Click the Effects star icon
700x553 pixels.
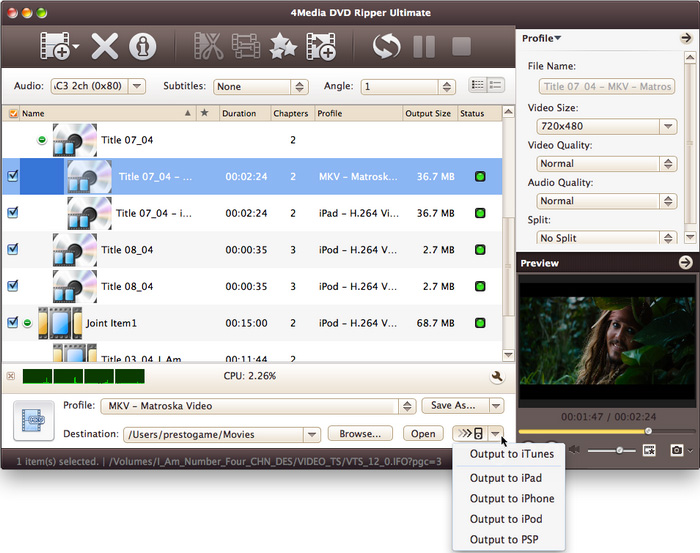click(x=283, y=46)
